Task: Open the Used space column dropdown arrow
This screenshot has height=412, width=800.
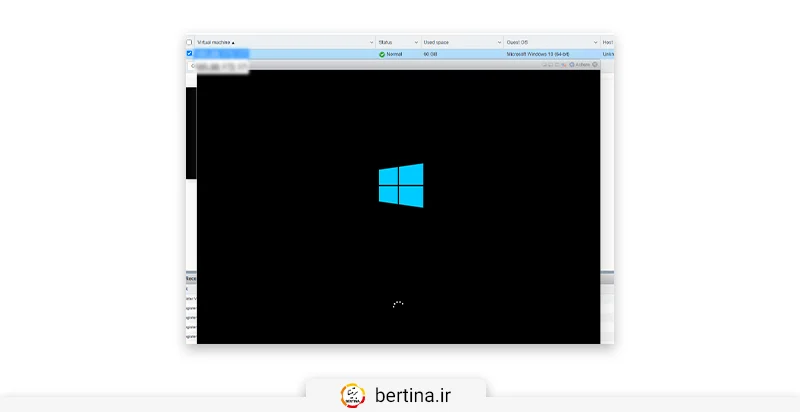Action: (498, 42)
